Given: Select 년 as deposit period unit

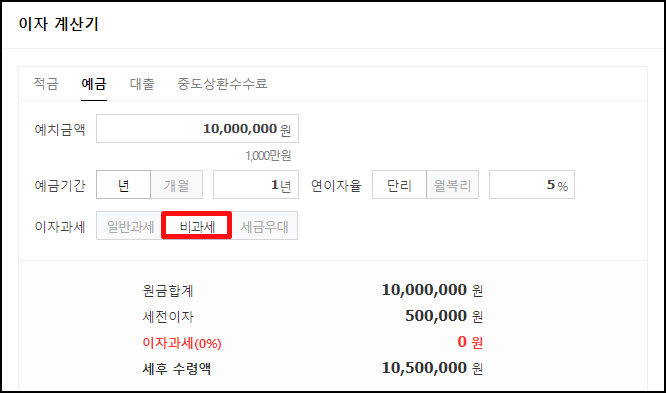Looking at the screenshot, I should [124, 185].
